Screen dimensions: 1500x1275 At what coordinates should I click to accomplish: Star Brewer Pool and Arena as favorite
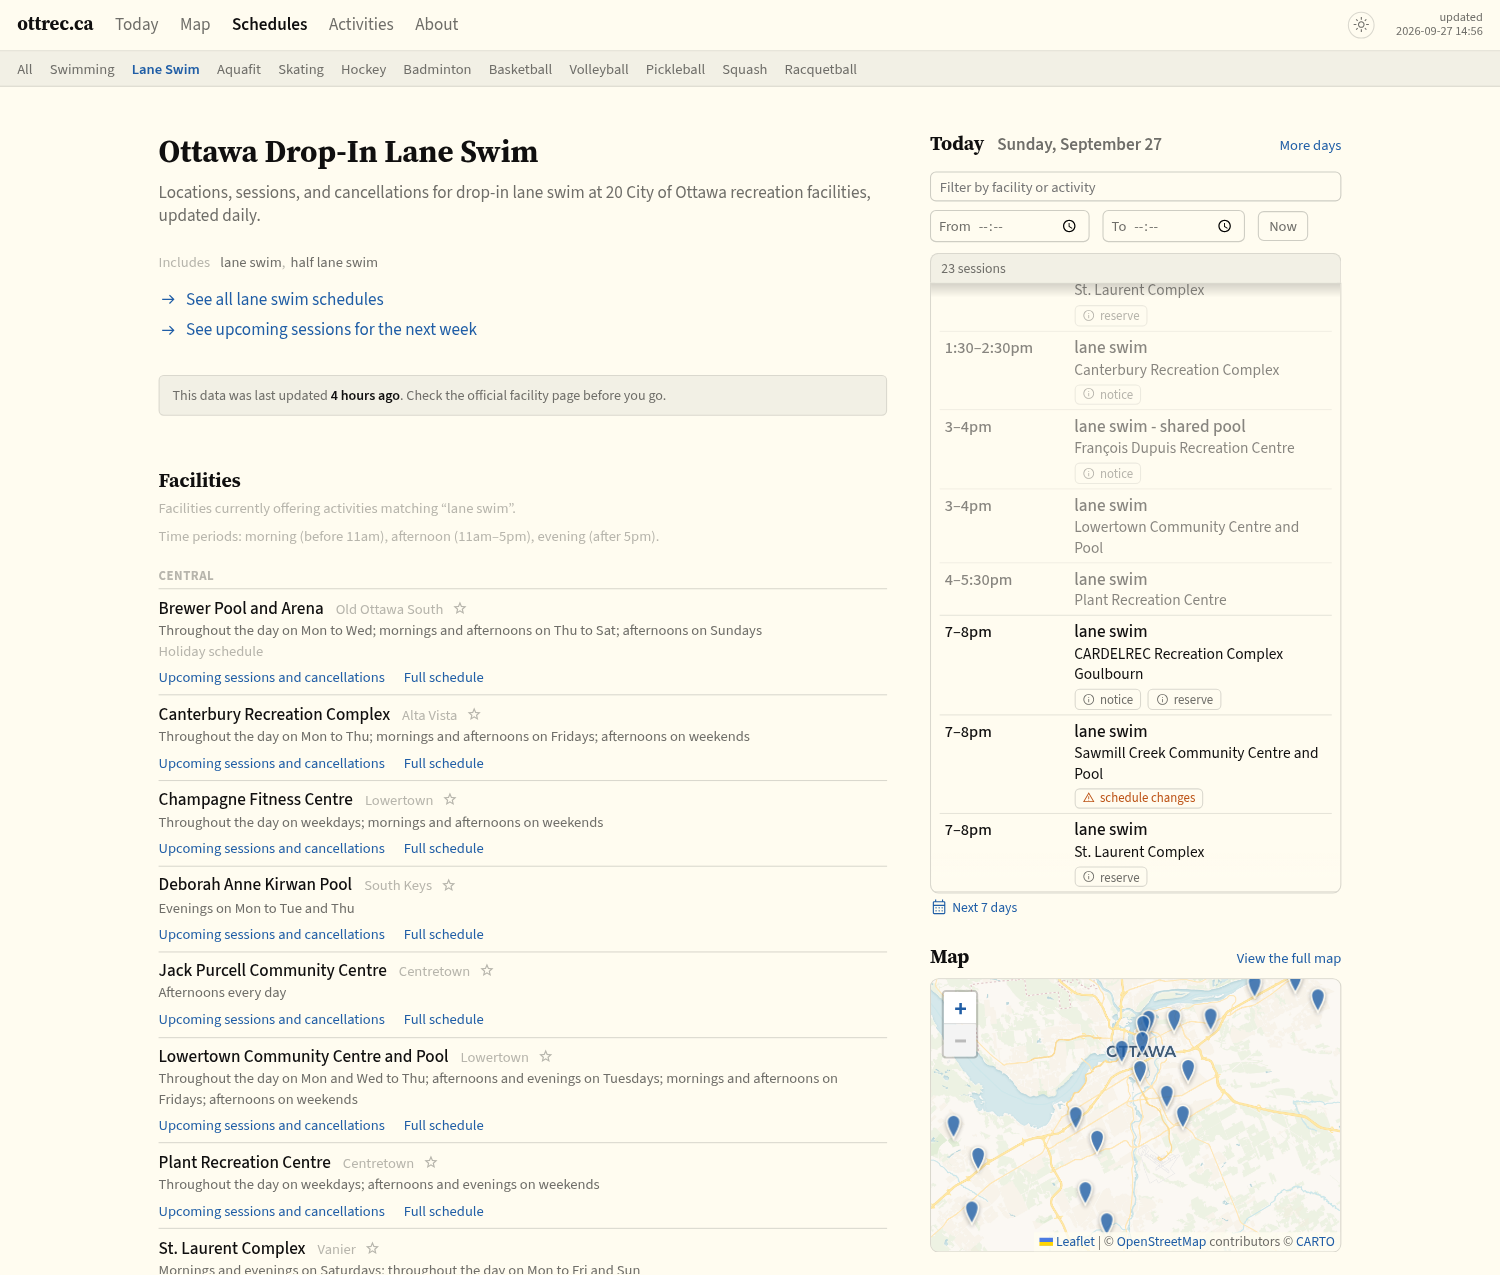coord(460,608)
